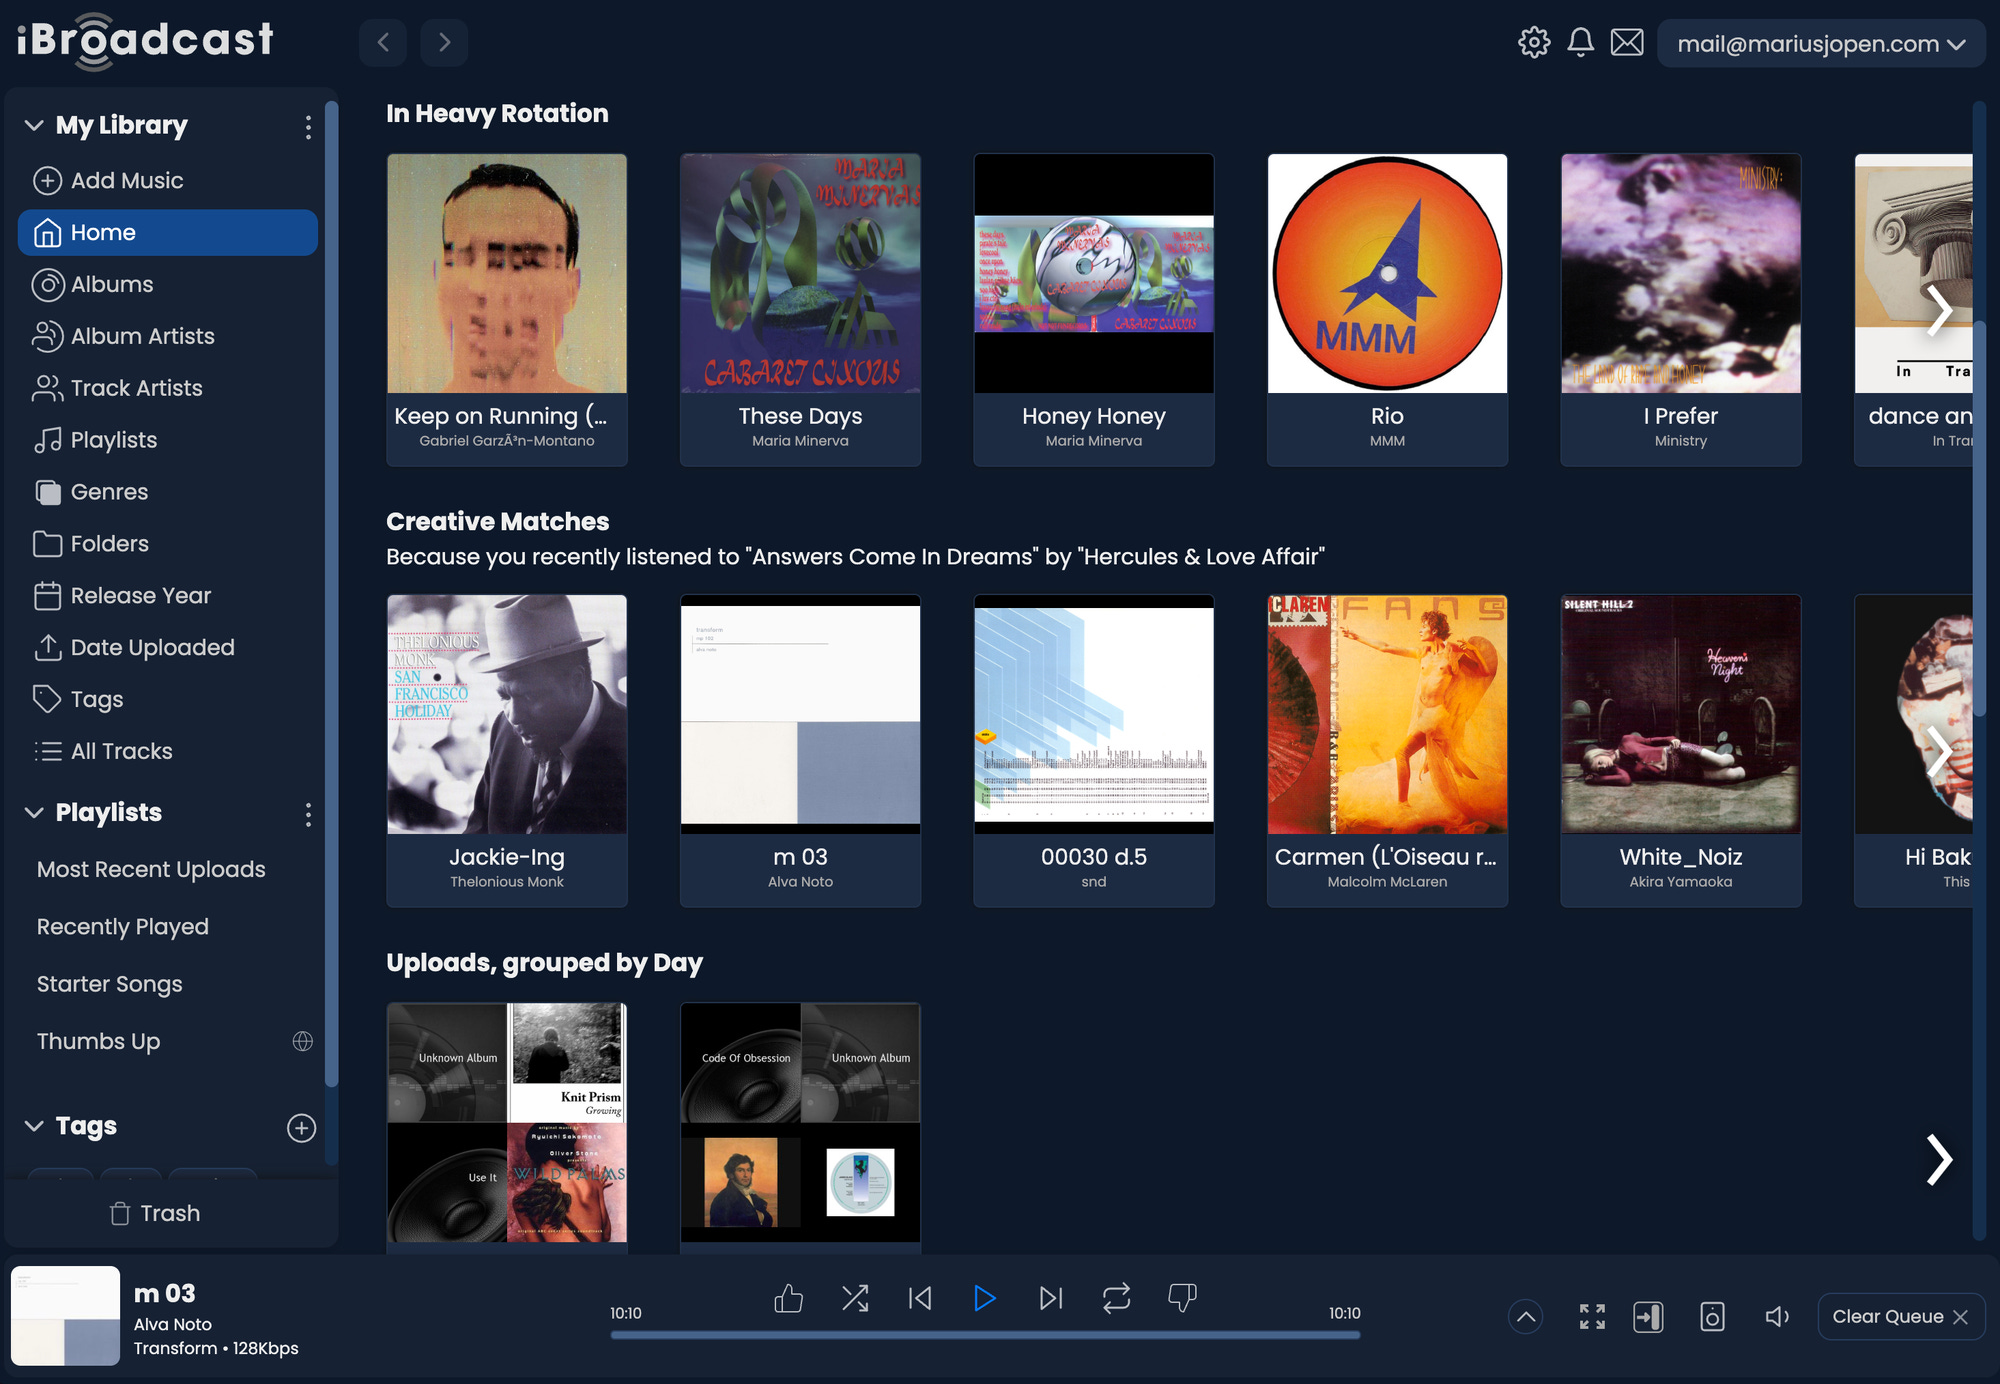Screen dimensions: 2000x1384
Task: Collapse the Playlists sidebar section
Action: [x=34, y=812]
